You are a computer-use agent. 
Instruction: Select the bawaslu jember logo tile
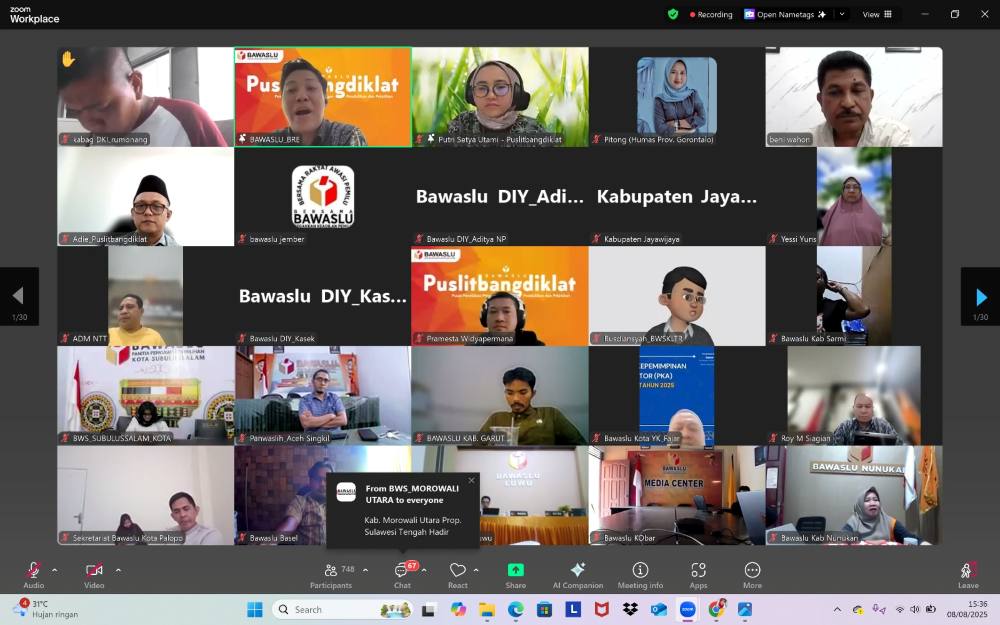coord(323,196)
